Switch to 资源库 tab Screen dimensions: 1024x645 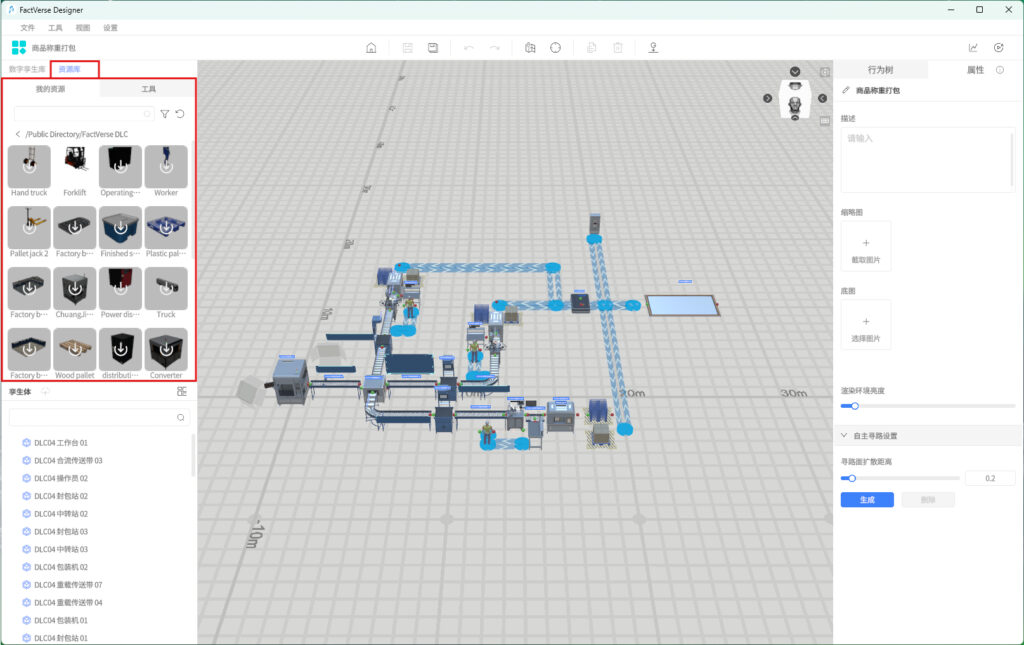69,69
